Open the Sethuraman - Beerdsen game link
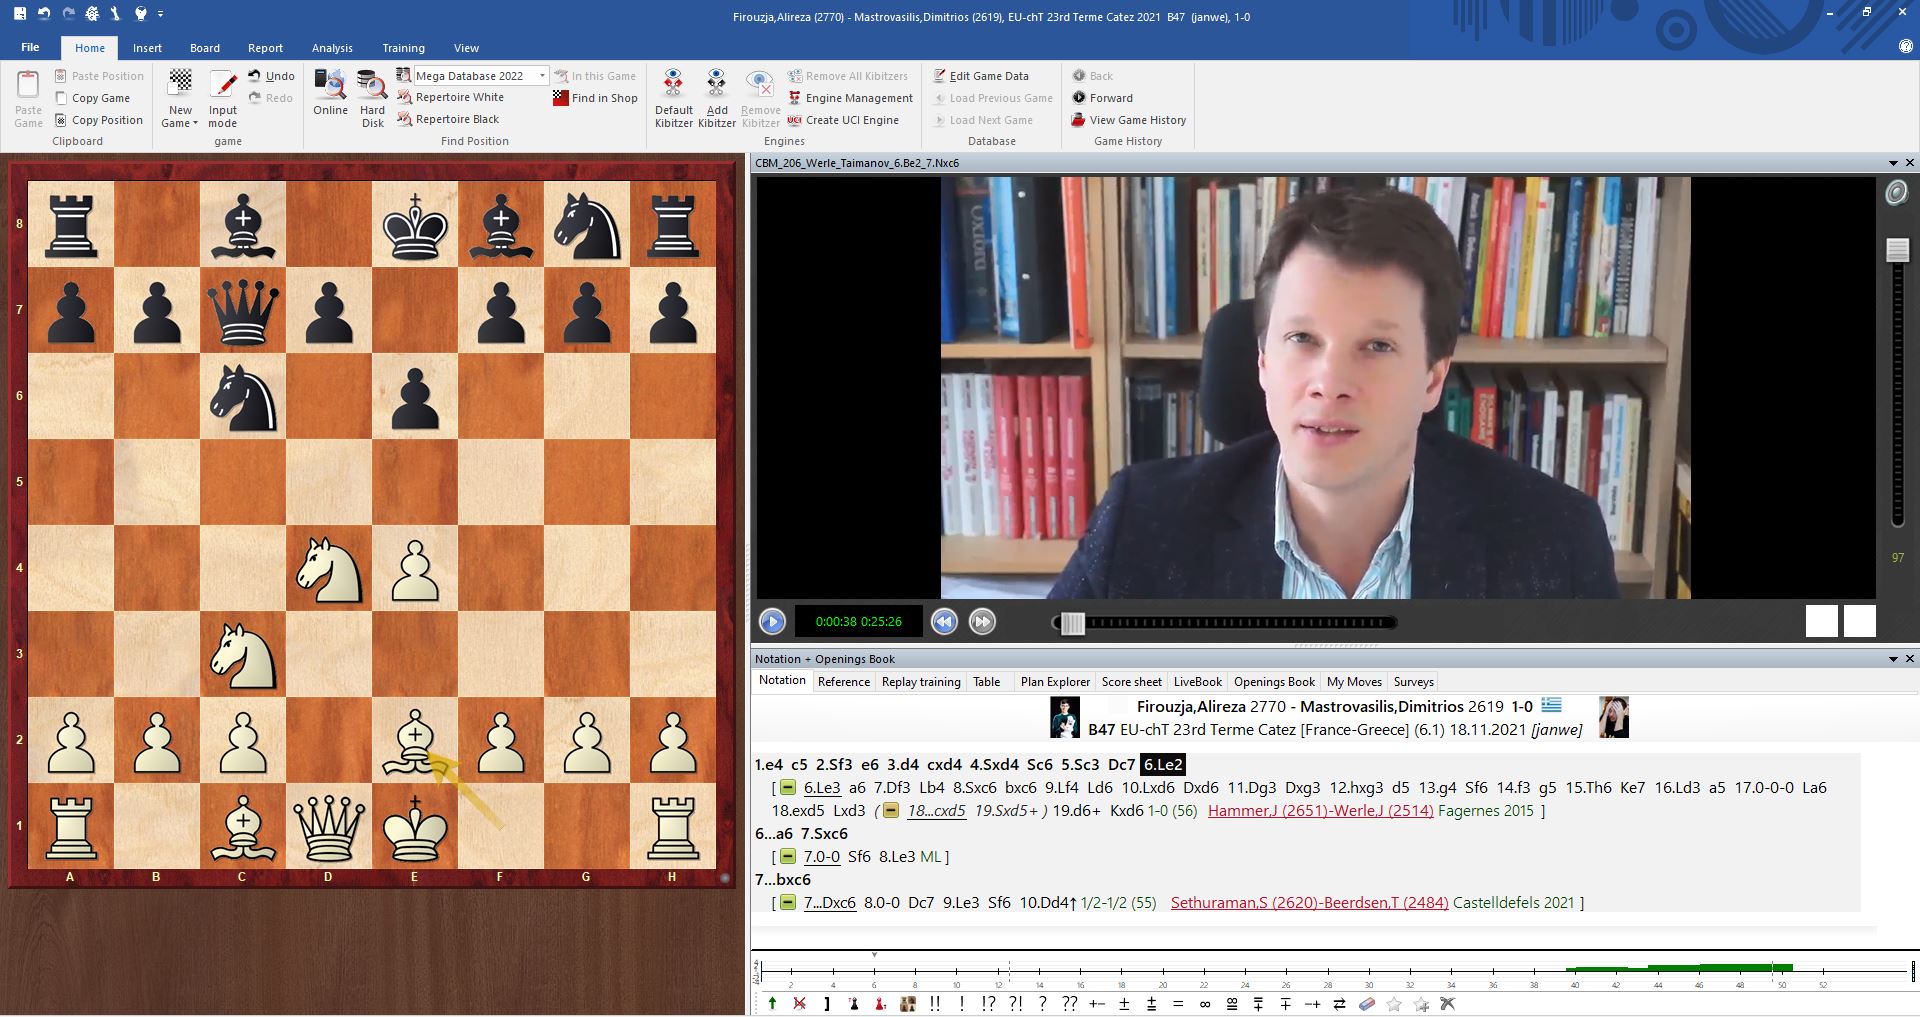 click(x=1309, y=903)
